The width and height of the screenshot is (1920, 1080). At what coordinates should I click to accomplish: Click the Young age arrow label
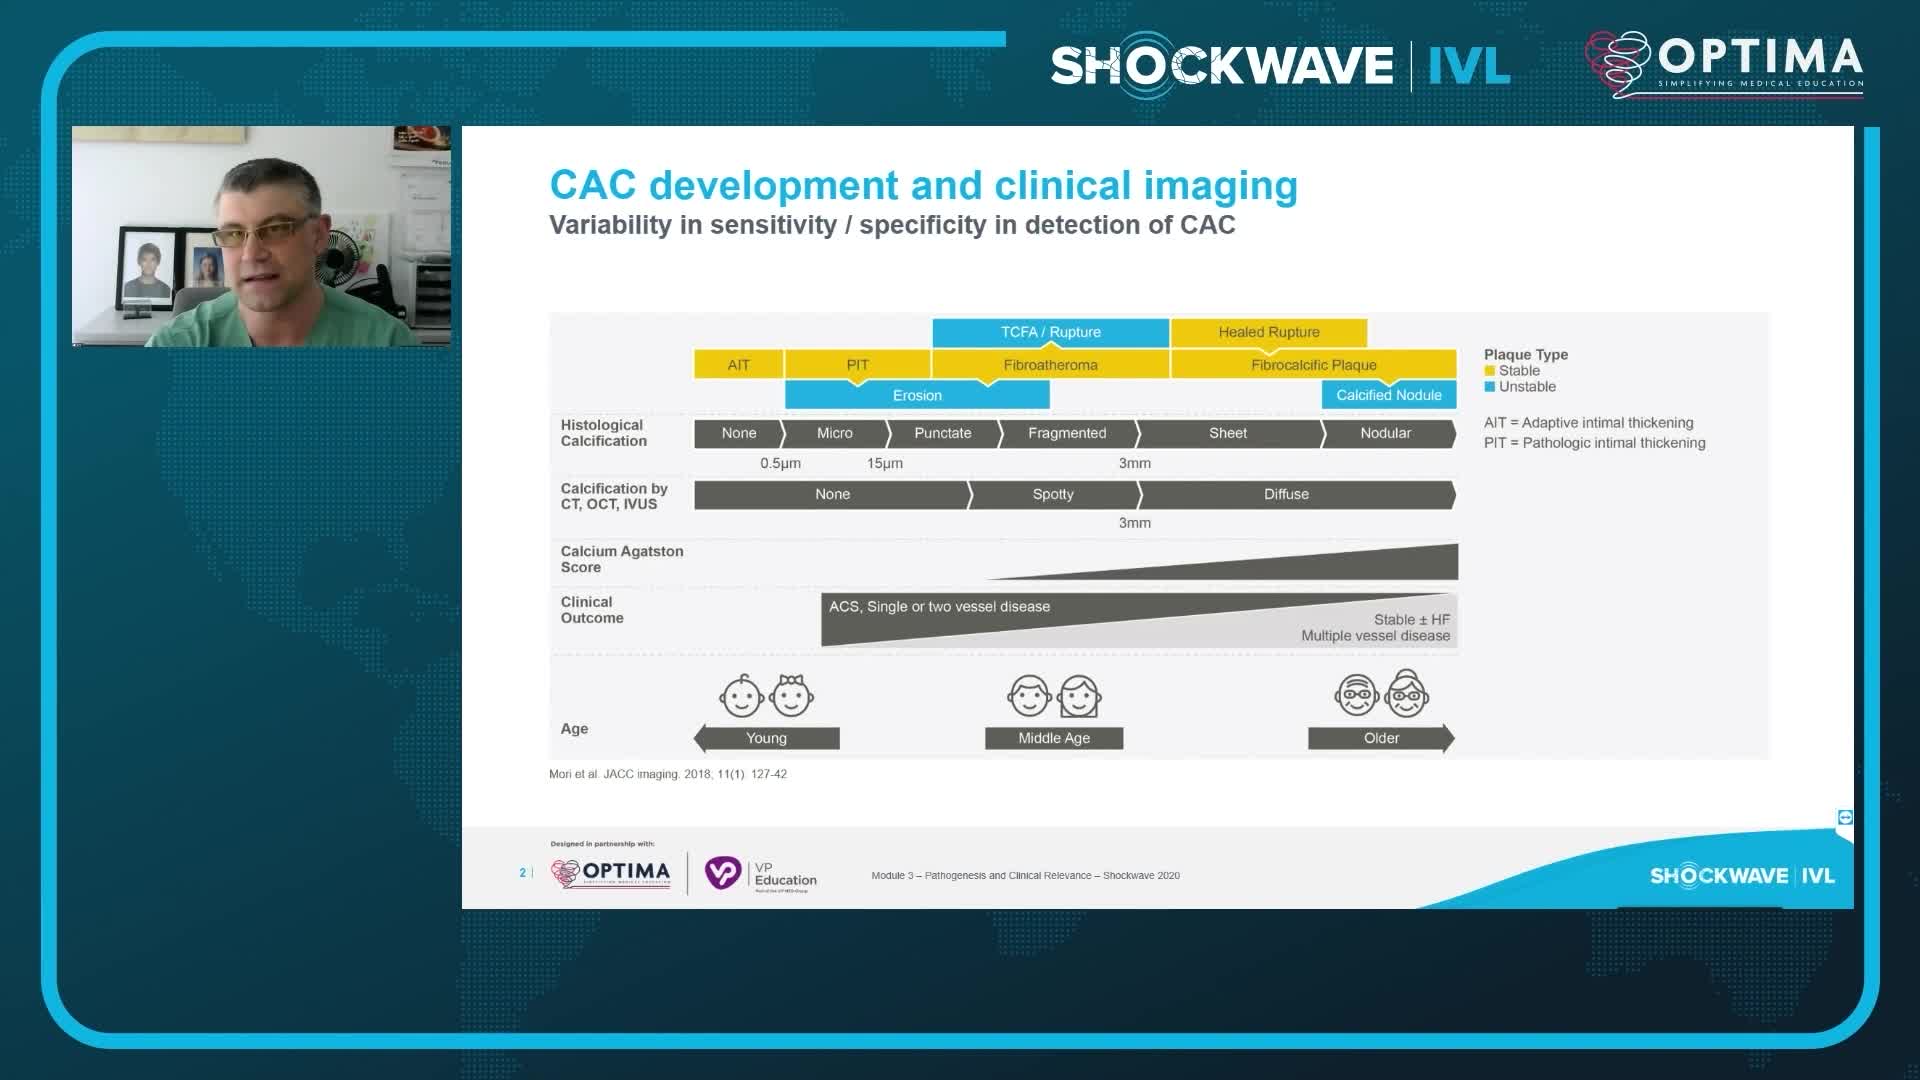click(766, 738)
